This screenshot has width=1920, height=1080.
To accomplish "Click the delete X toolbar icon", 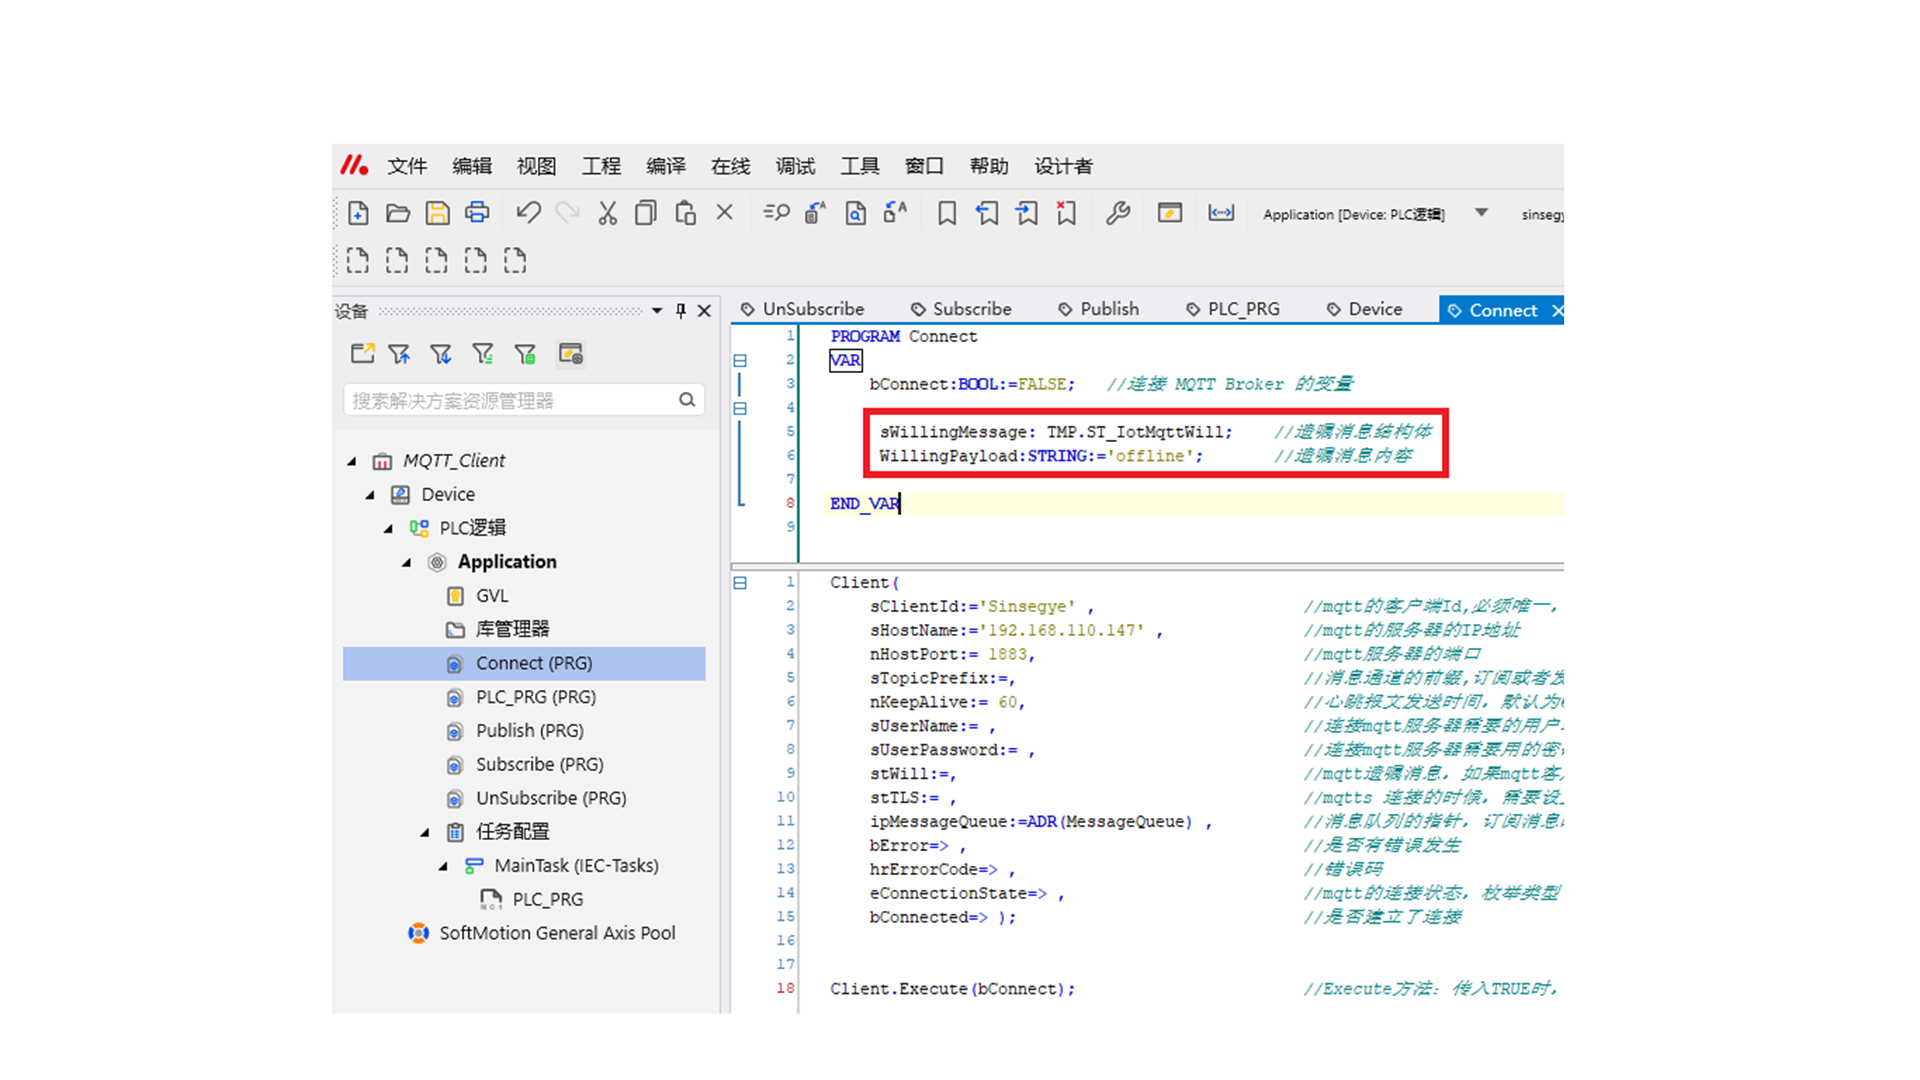I will pos(725,212).
